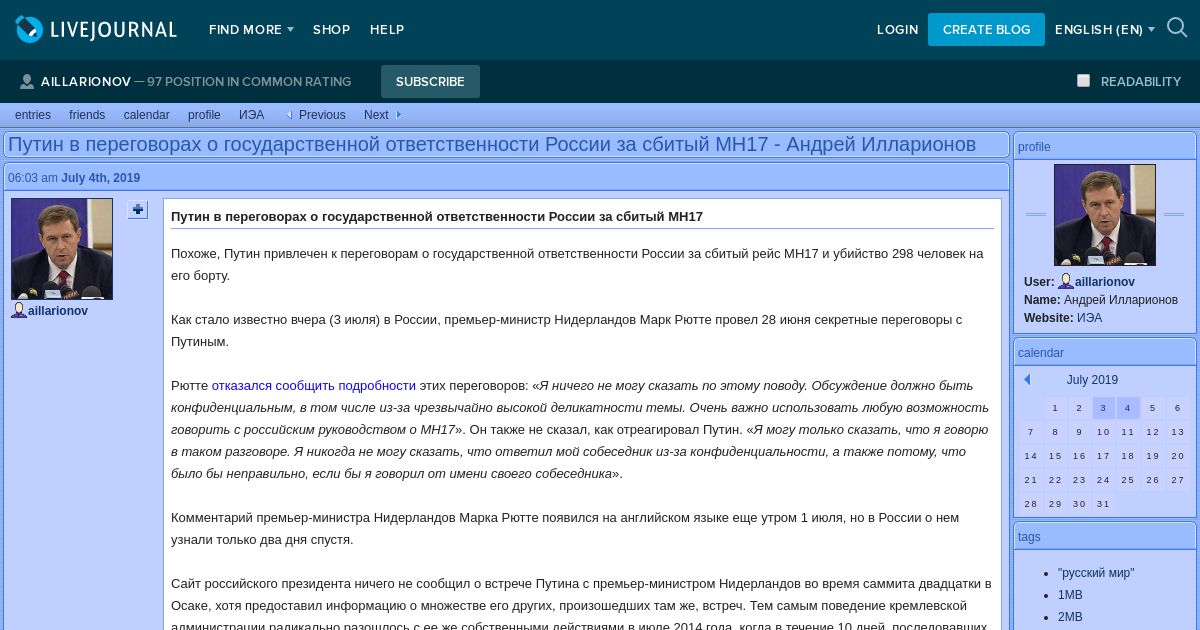The width and height of the screenshot is (1200, 630).
Task: Click the 97 position in common rating text
Action: tap(249, 81)
